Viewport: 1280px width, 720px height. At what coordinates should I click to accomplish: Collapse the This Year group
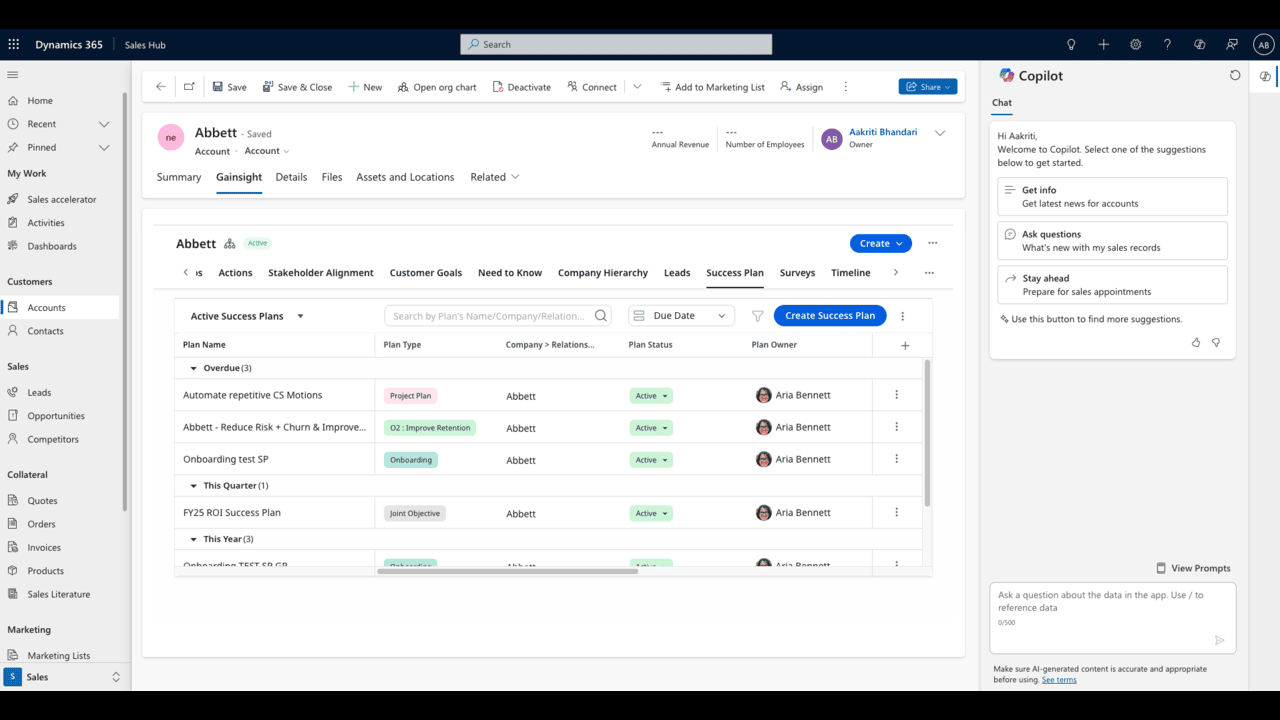(x=194, y=539)
